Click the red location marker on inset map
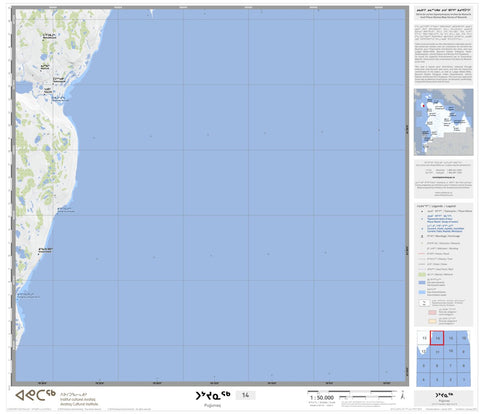Screen dimensions: 480x414 pos(423,106)
